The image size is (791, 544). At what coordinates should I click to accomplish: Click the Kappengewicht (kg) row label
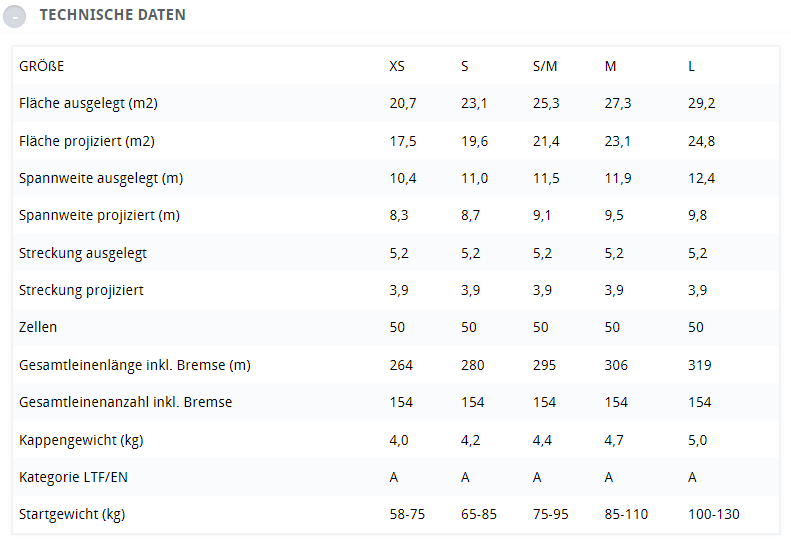point(81,440)
